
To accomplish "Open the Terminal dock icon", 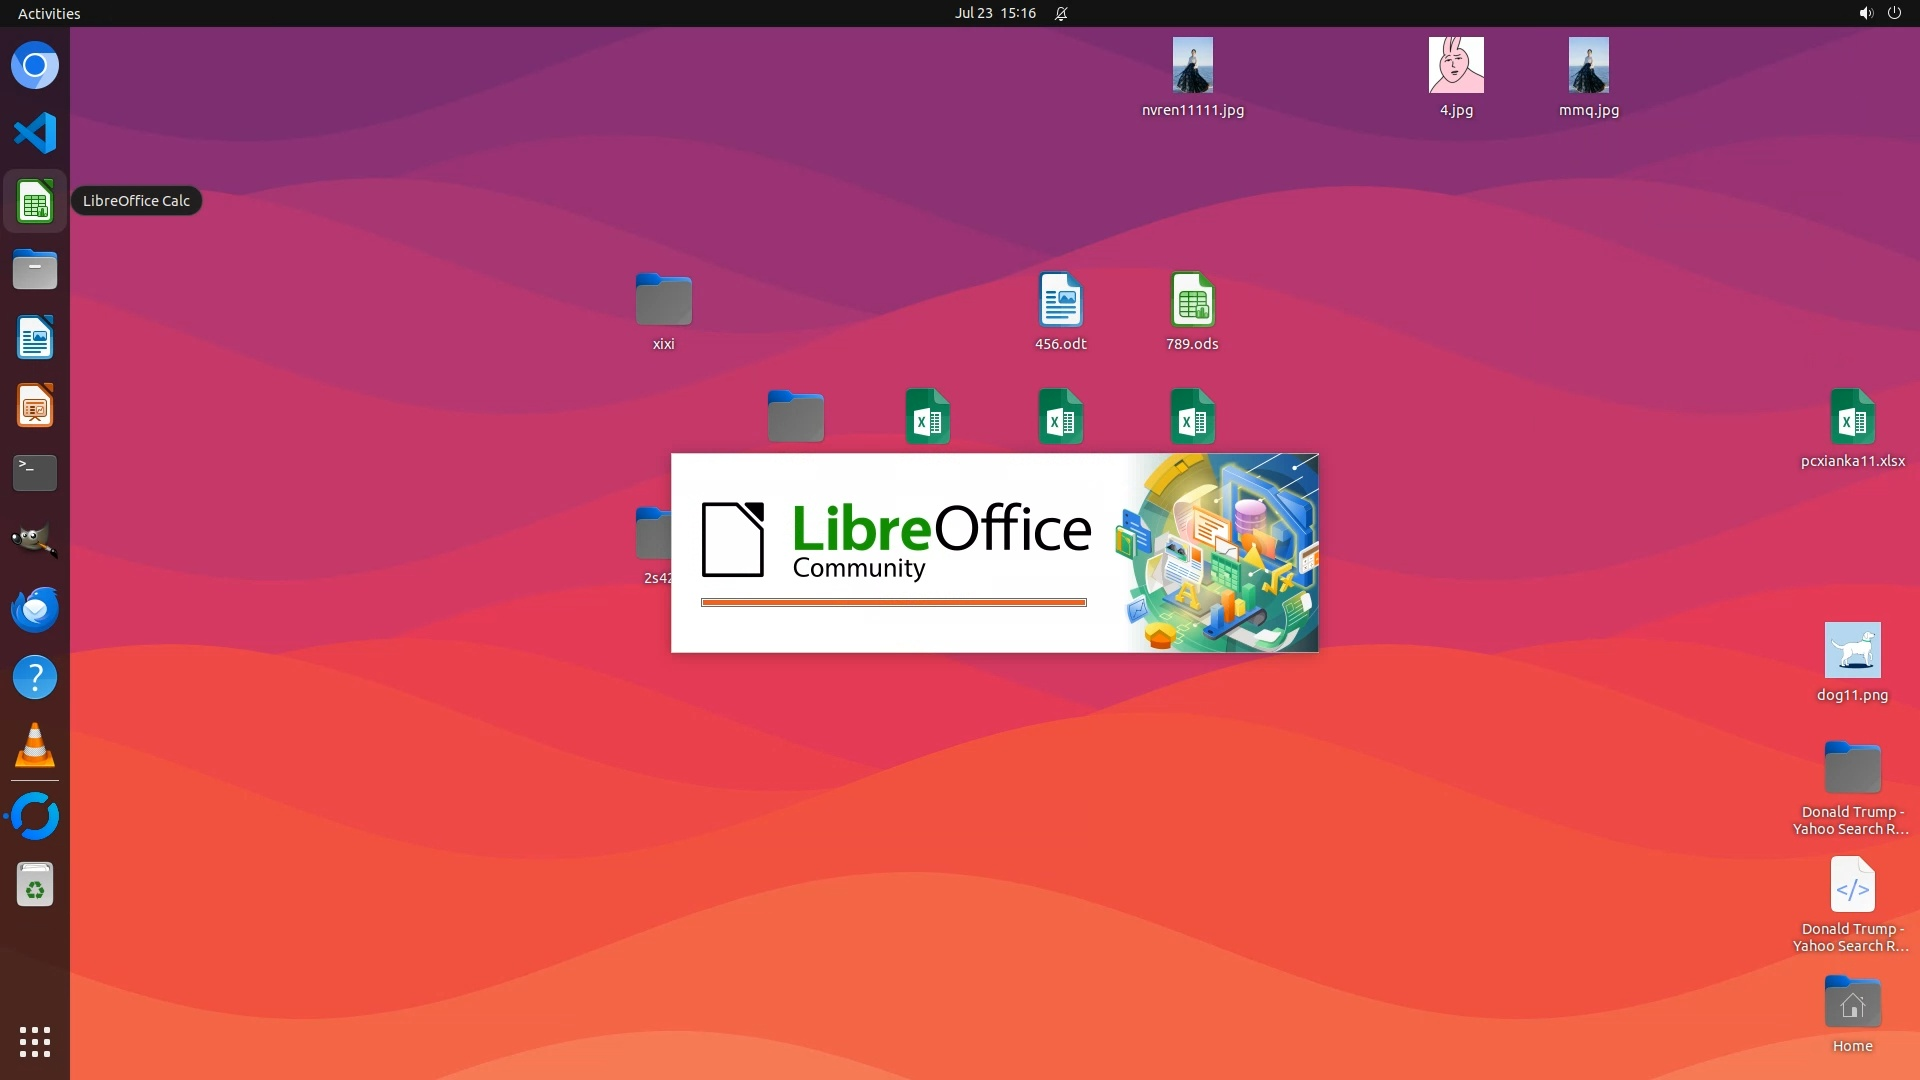I will point(35,473).
